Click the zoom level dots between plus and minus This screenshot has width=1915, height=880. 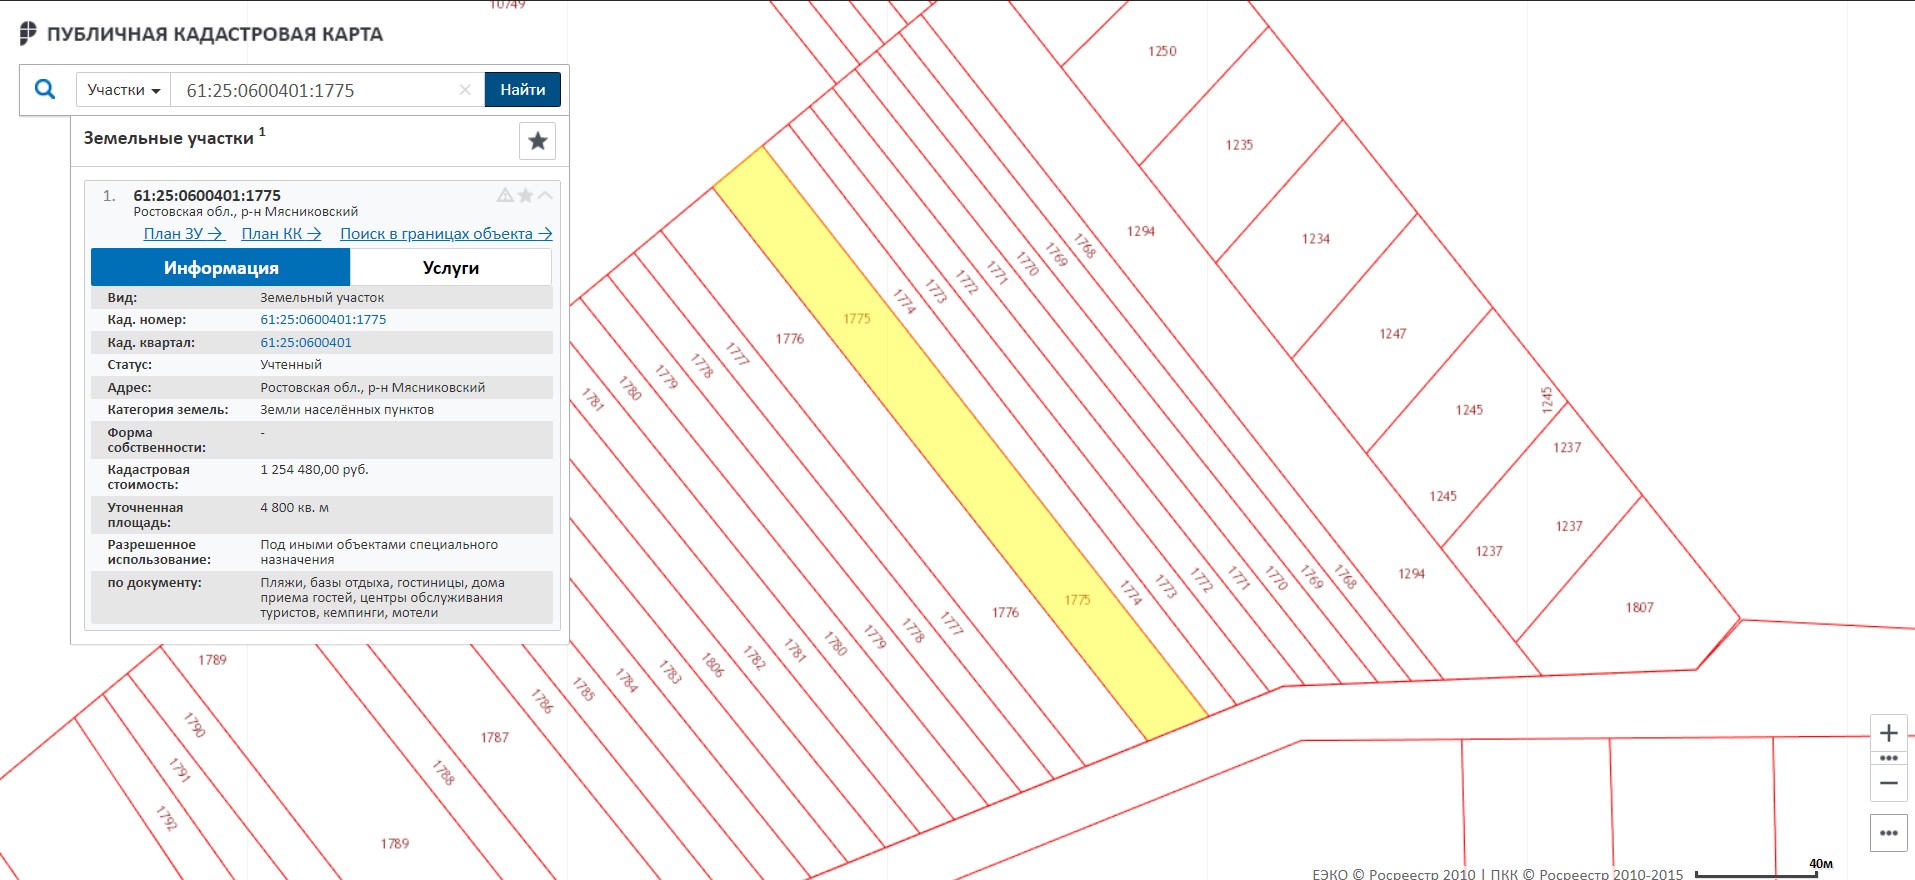pos(1889,758)
